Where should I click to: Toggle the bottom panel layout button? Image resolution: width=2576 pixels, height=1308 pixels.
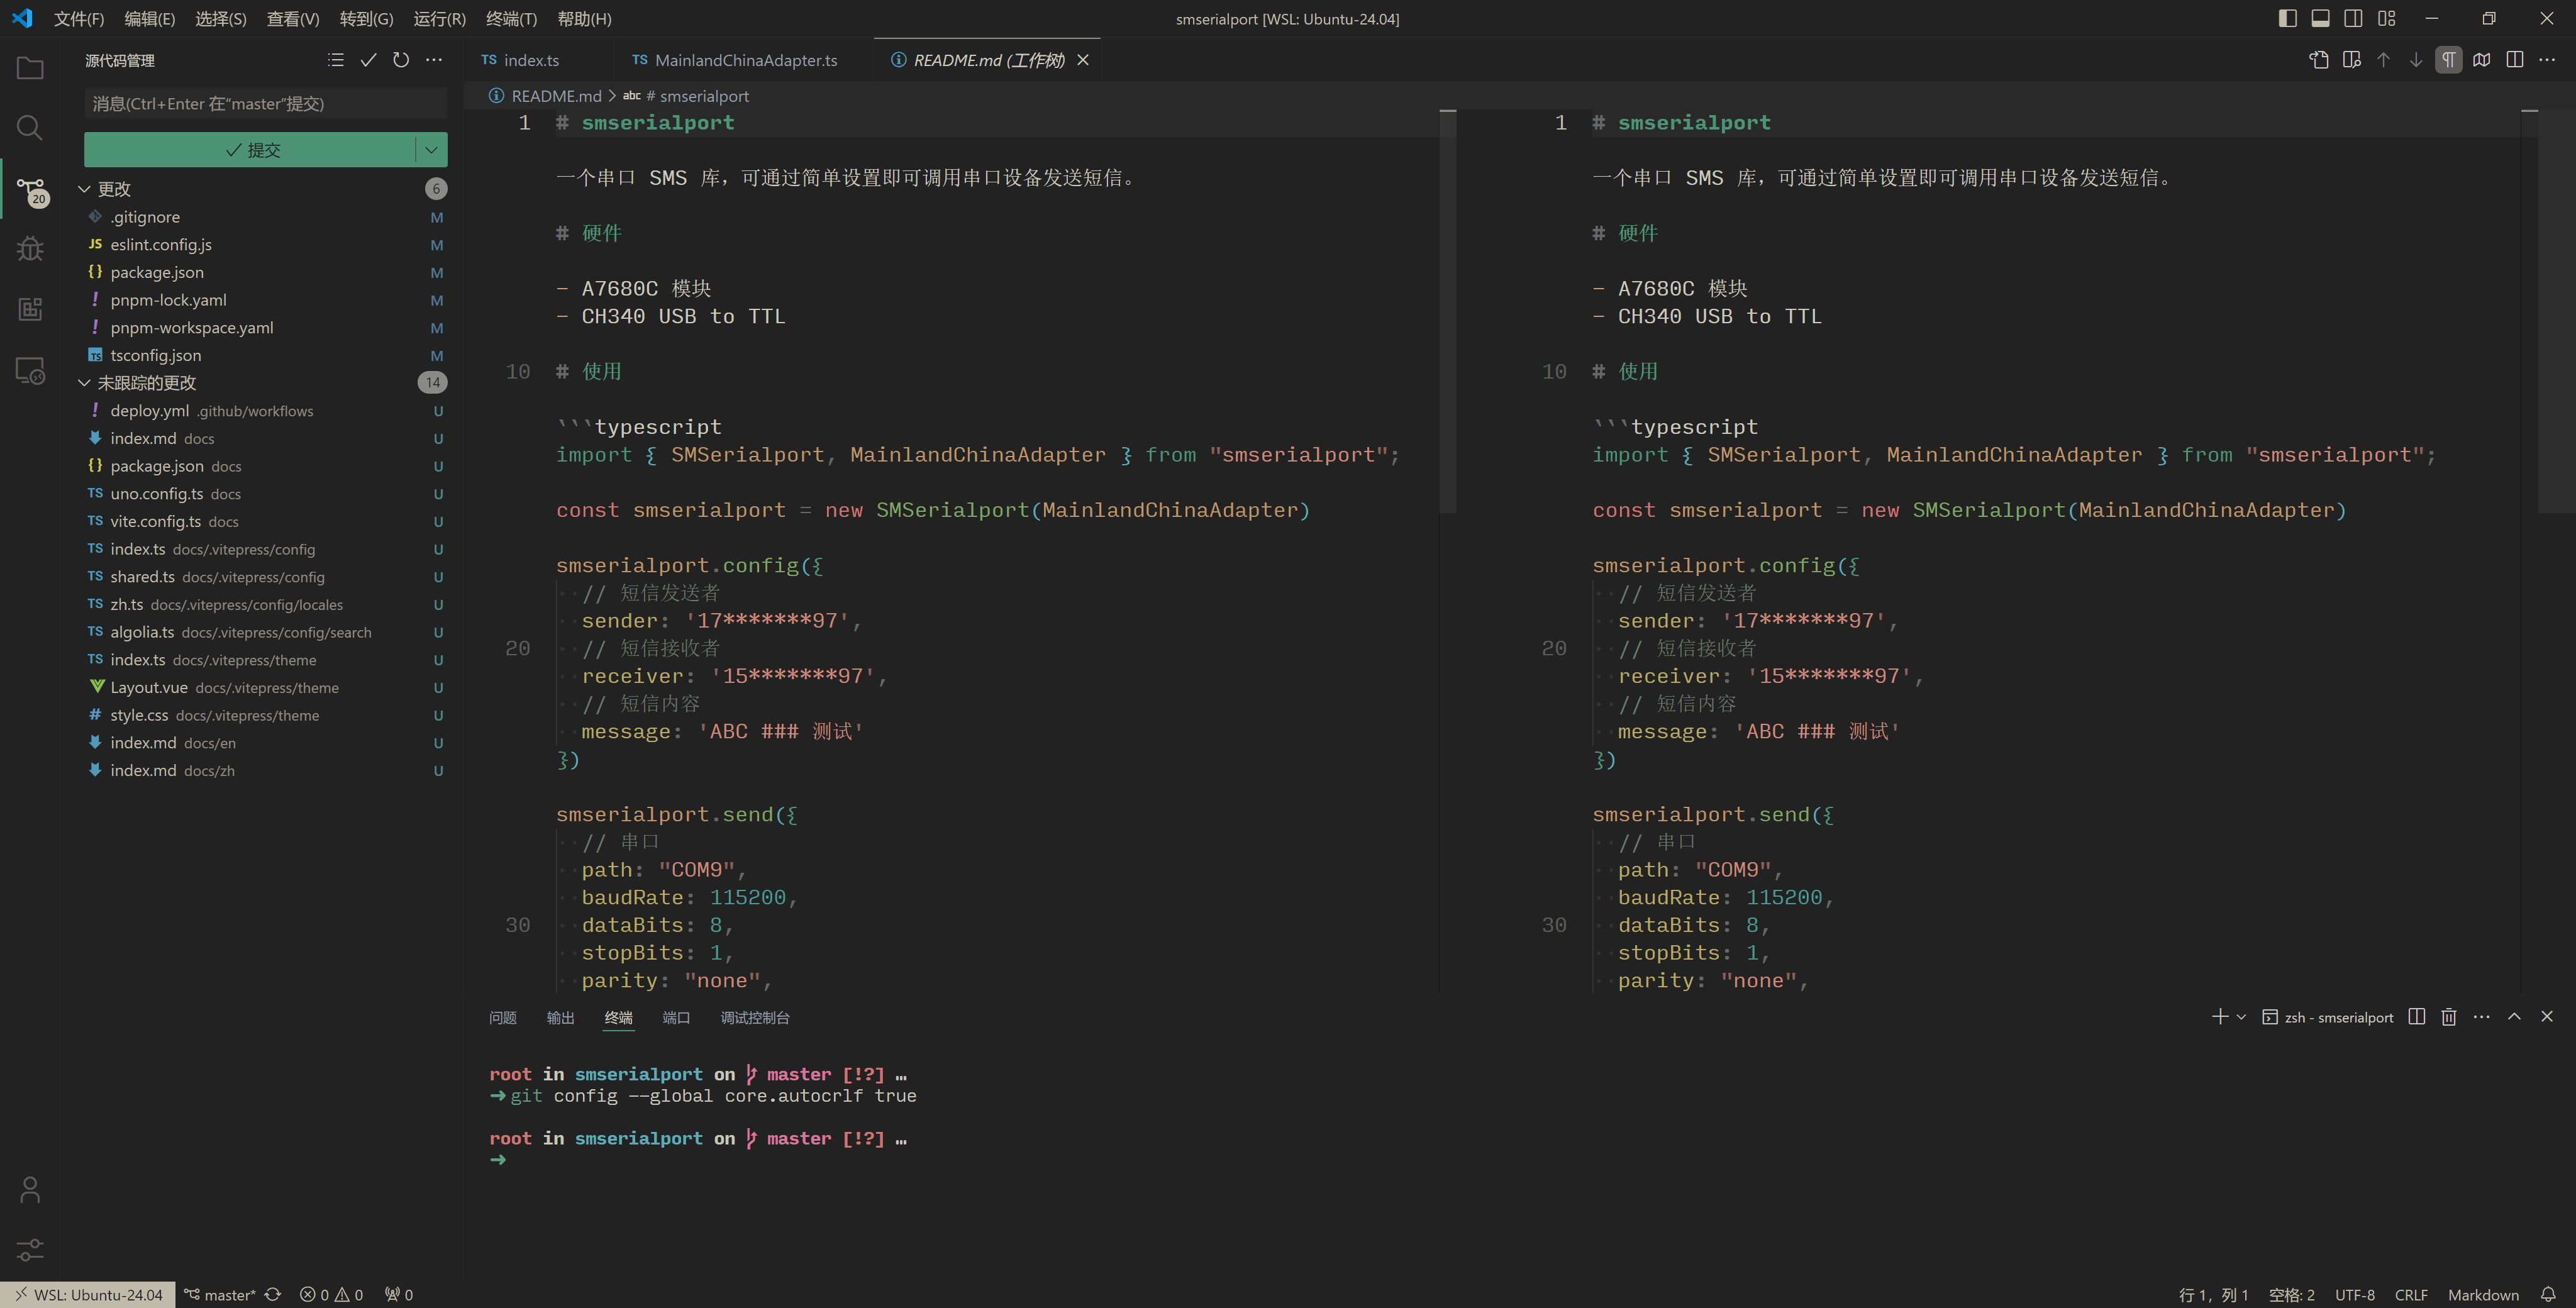point(2321,18)
